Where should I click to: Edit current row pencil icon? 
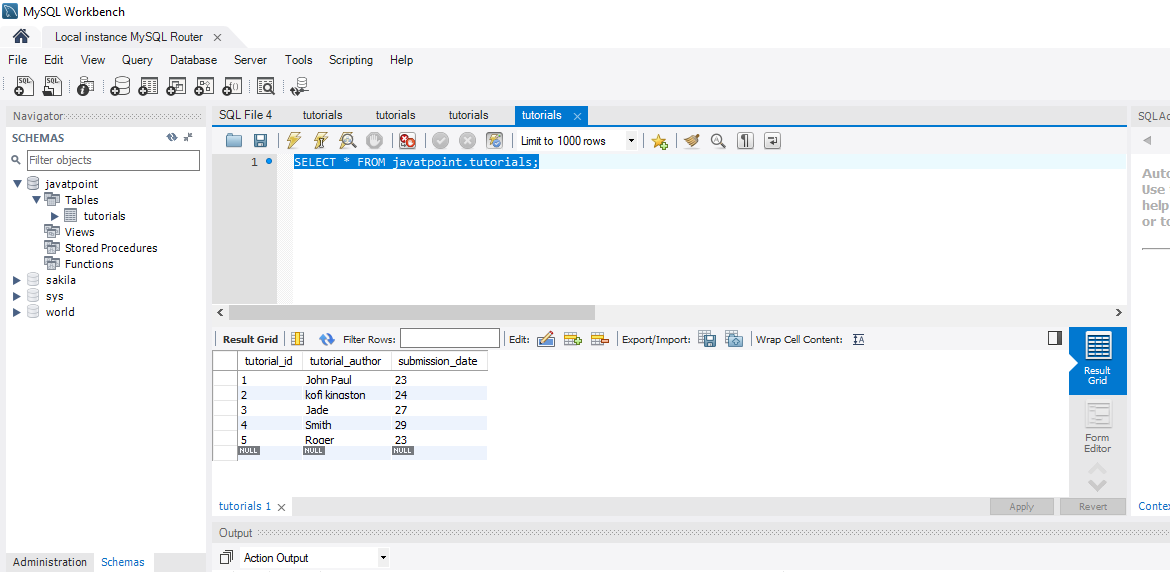(545, 339)
